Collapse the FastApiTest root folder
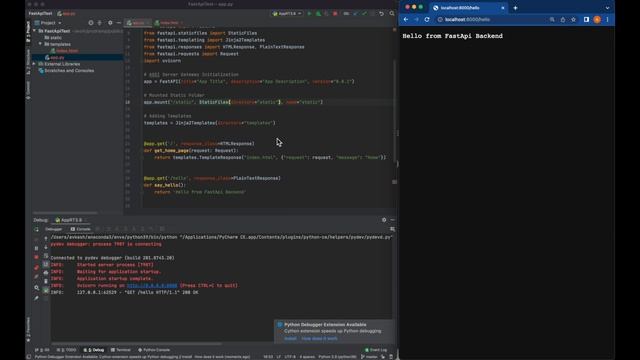Screen dimensions: 640x360 tap(35, 31)
